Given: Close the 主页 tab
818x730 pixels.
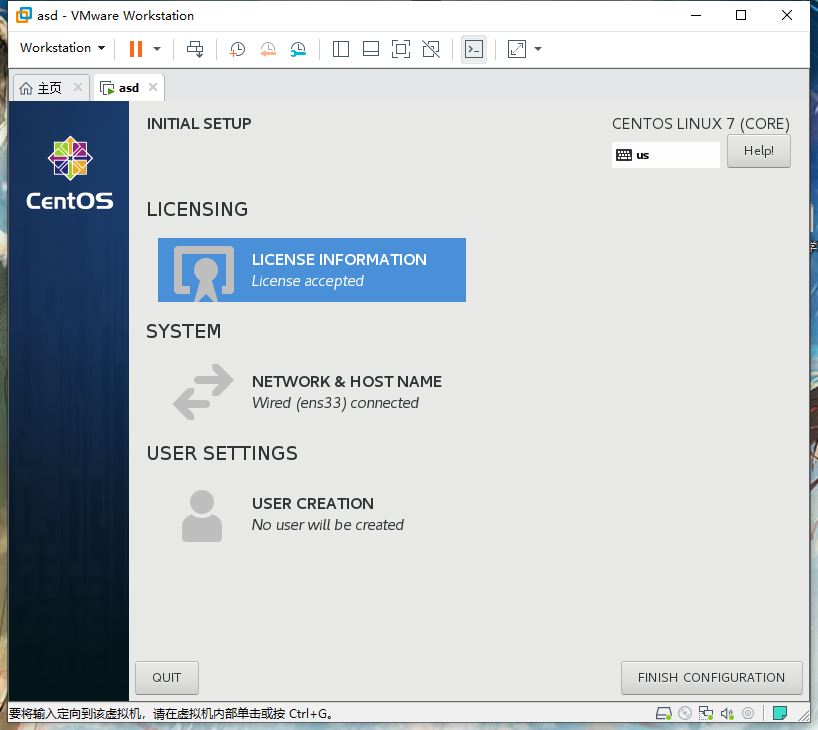Looking at the screenshot, I should (78, 87).
